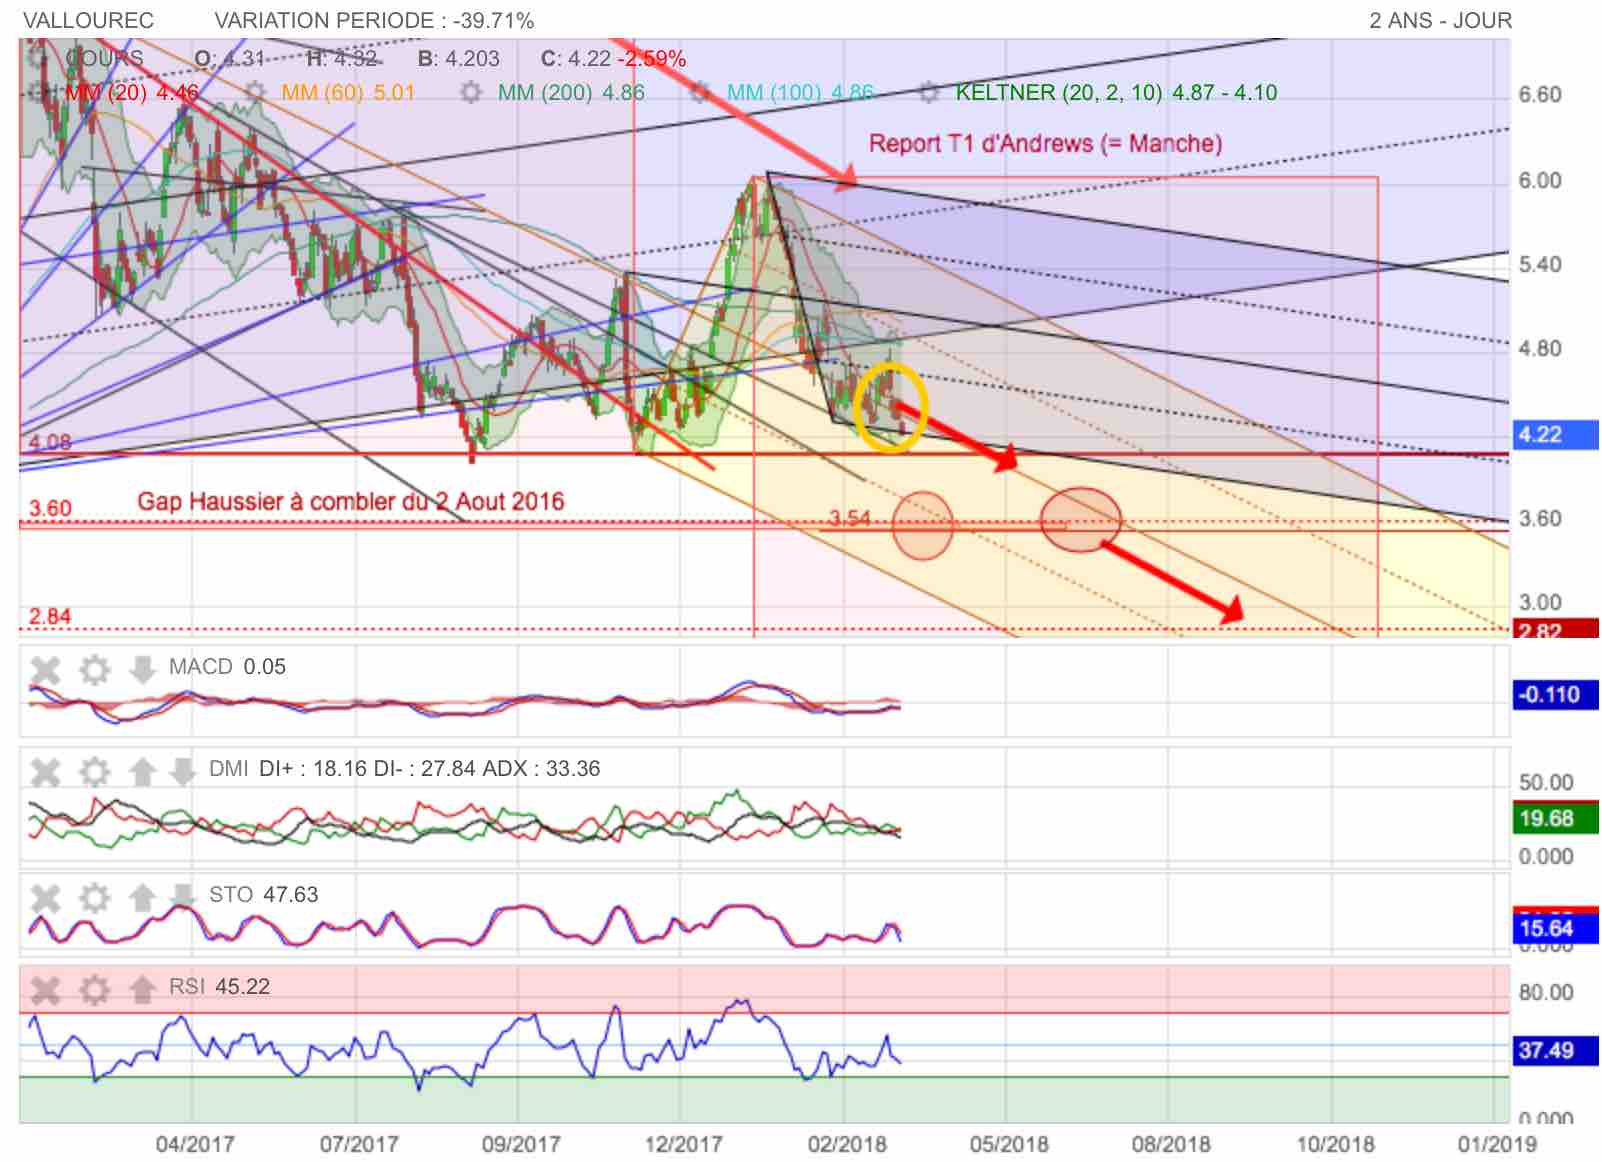
Task: Move the RSI panel up
Action: tap(142, 989)
